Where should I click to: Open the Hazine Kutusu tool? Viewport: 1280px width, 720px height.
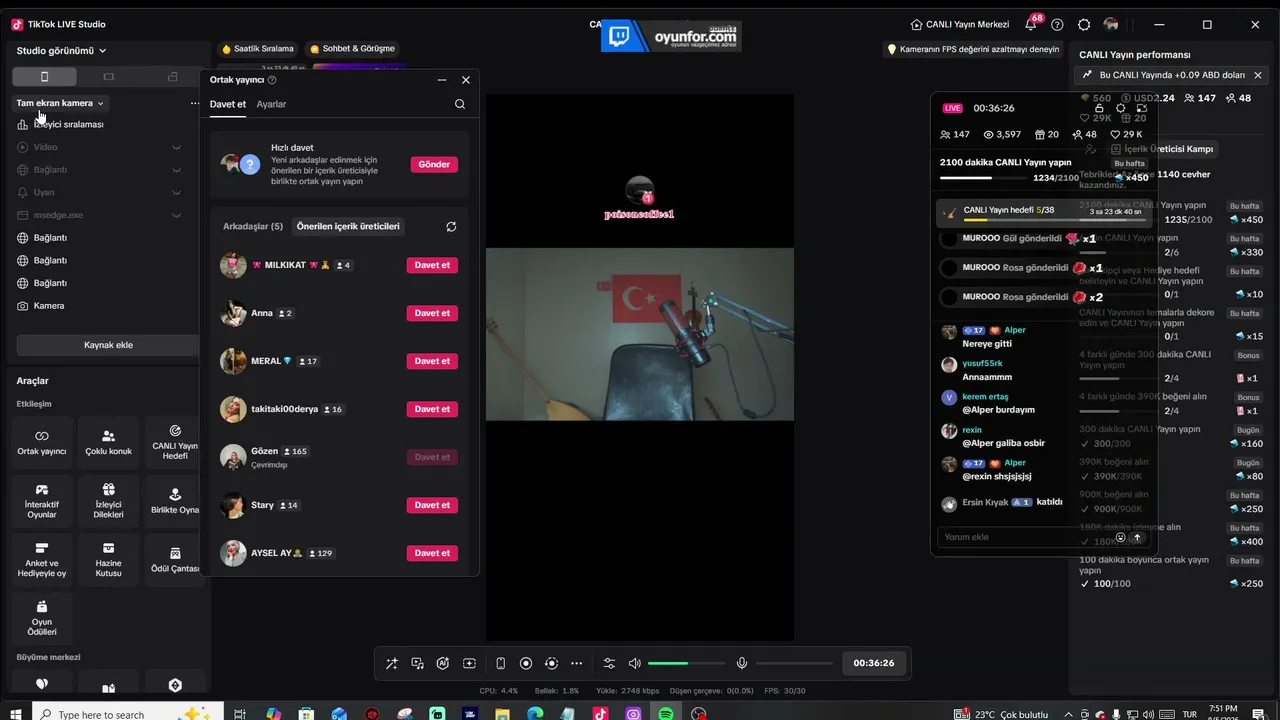[108, 561]
